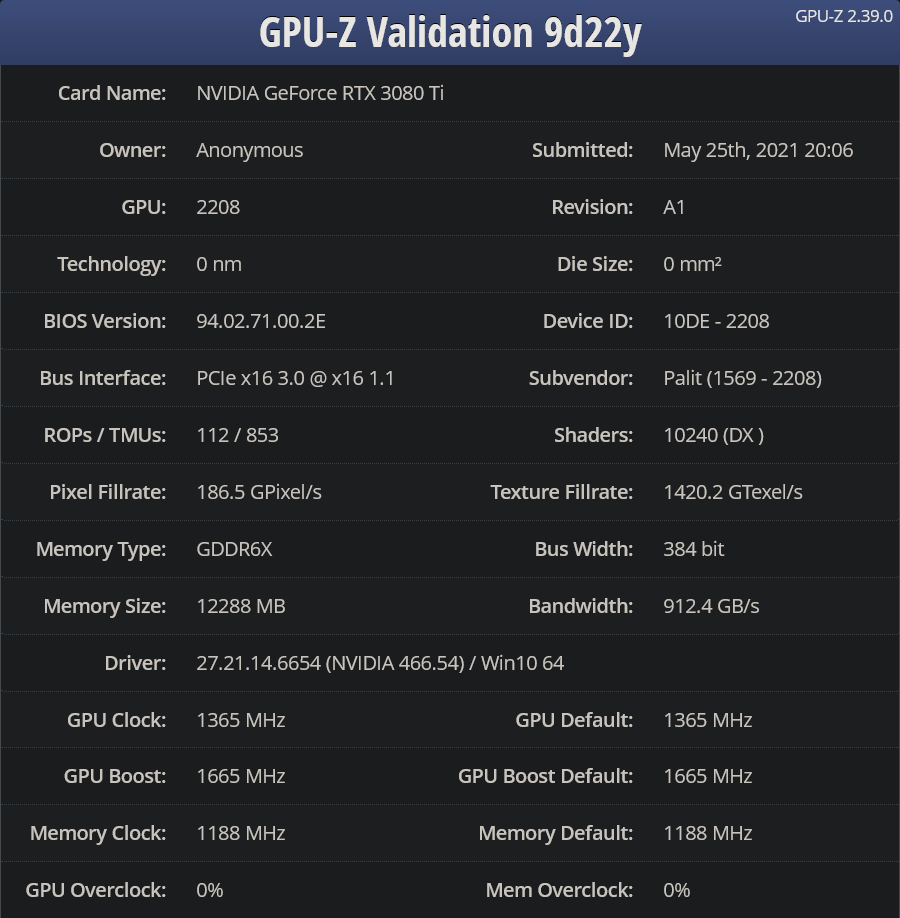Click the 'Subvendor:' label
Screen dimensions: 900x918
pos(581,378)
